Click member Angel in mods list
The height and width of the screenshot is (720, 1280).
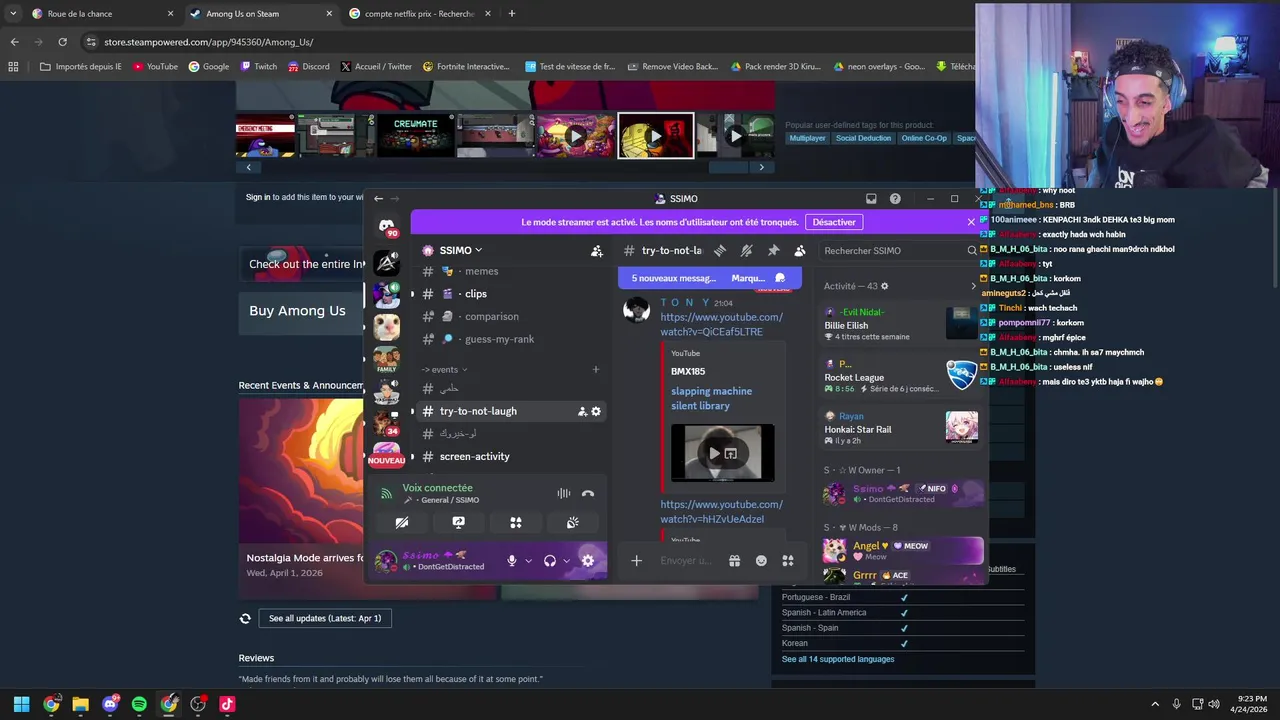tap(902, 550)
